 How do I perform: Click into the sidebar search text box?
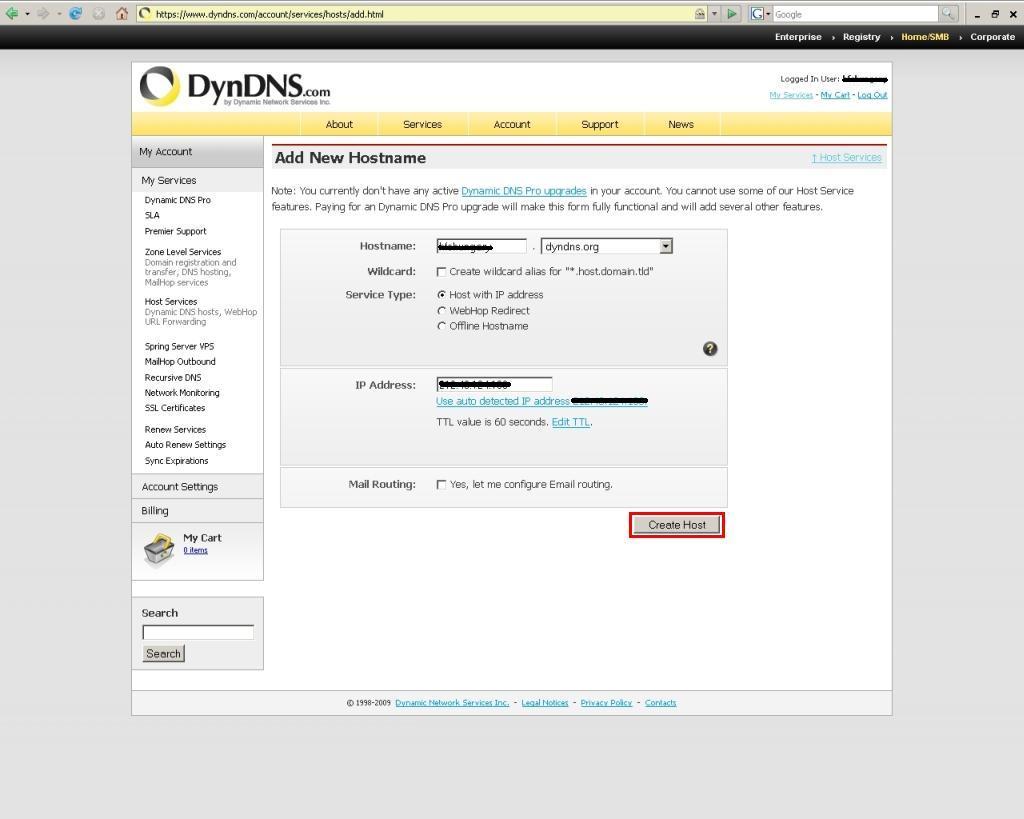click(198, 632)
